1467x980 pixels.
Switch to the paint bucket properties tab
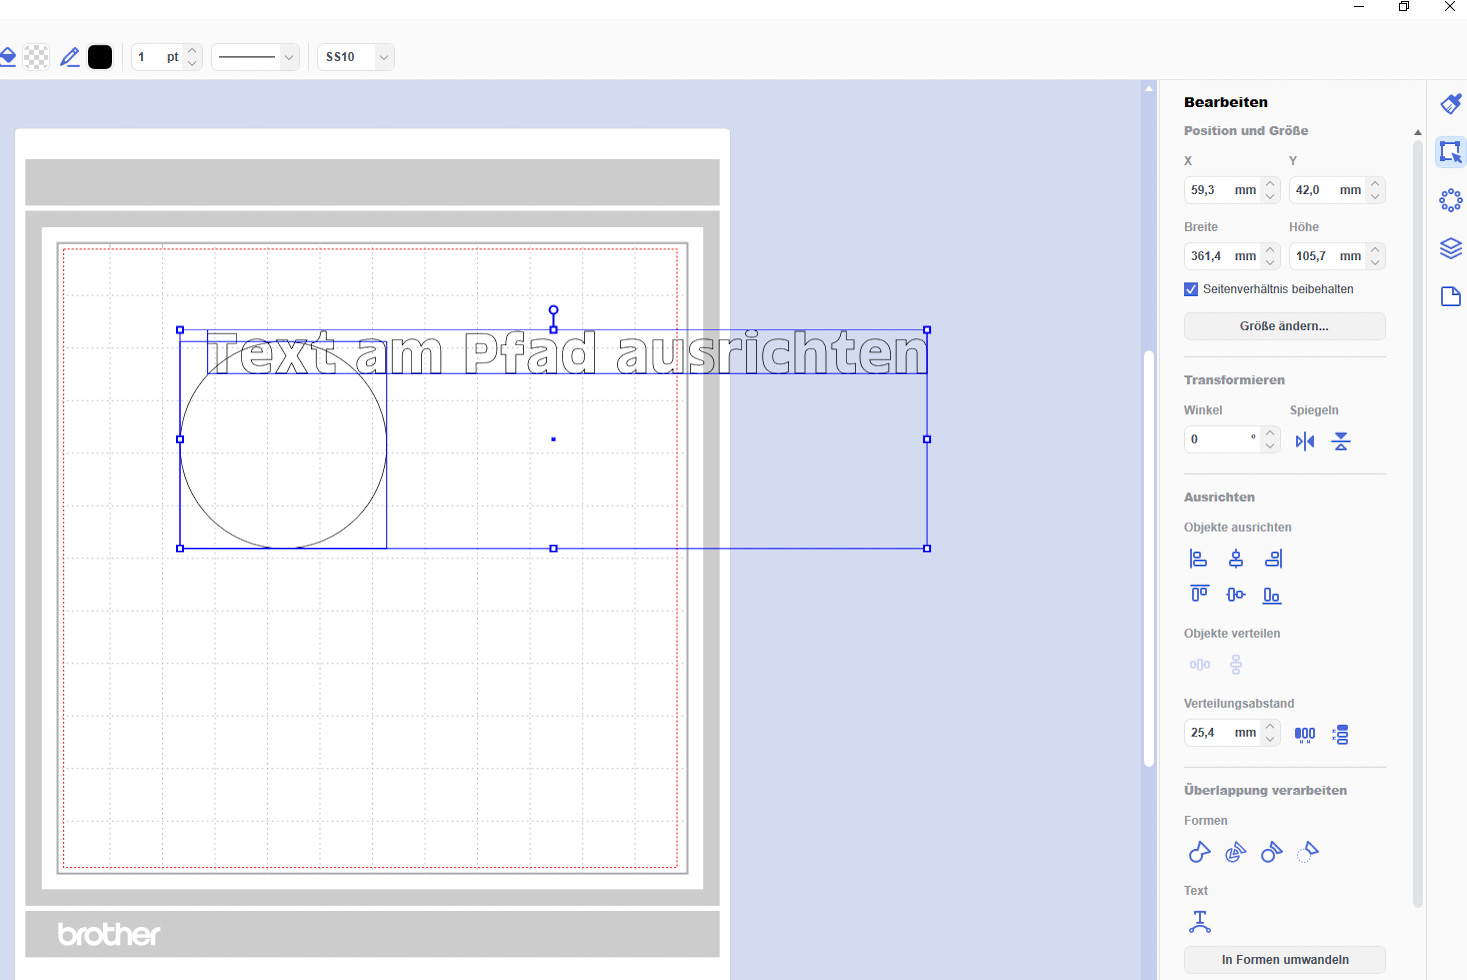[1450, 104]
